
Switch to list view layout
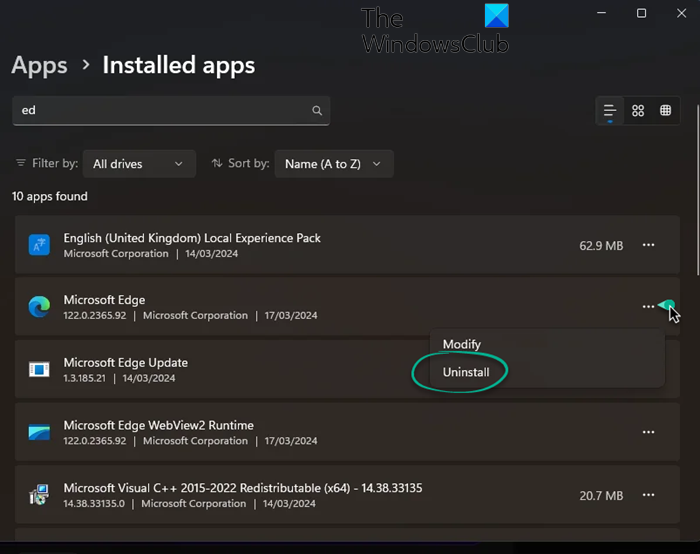[610, 110]
